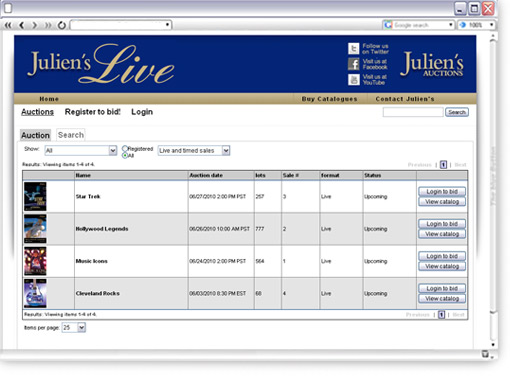Sort by Status column header
This screenshot has height=376, width=510.
[x=373, y=175]
